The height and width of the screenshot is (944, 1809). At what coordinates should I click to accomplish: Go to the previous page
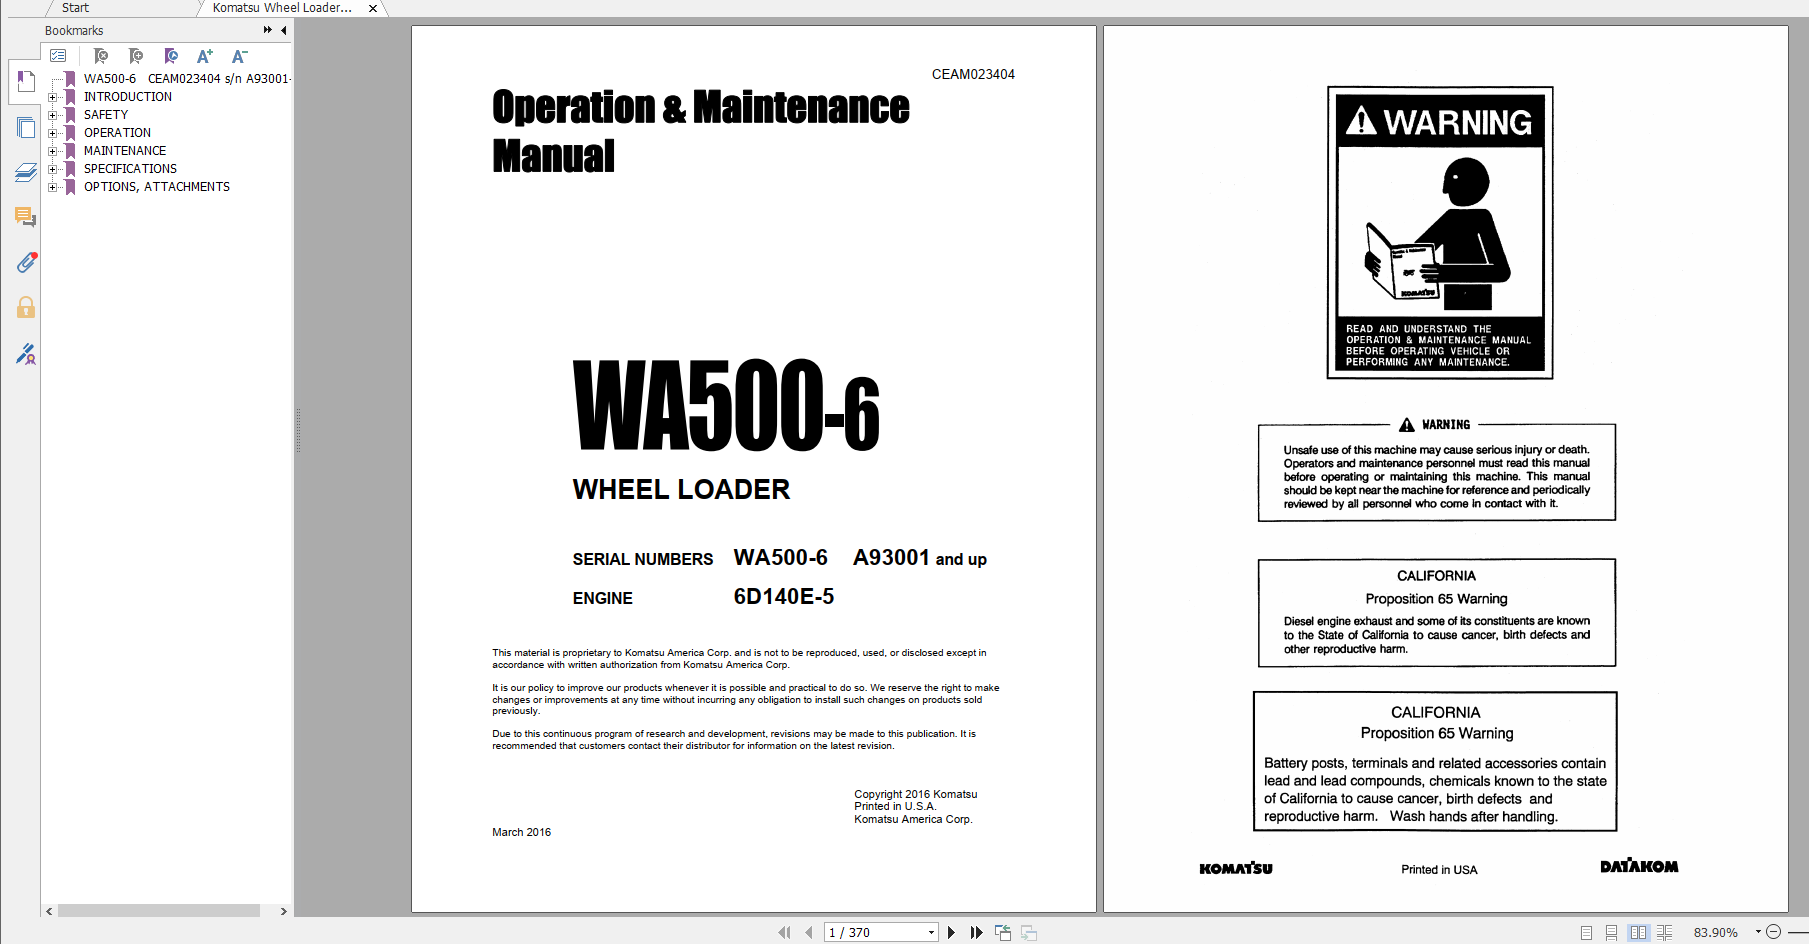[x=808, y=932]
